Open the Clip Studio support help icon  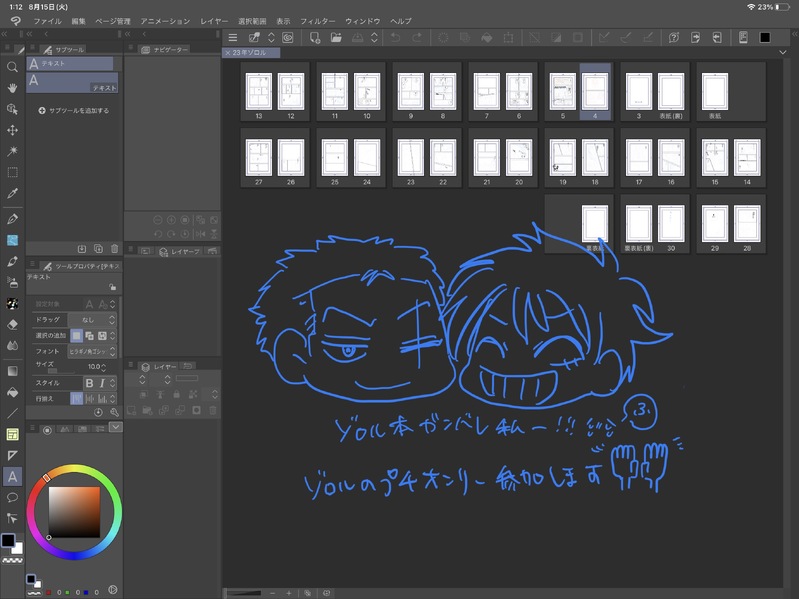[674, 38]
